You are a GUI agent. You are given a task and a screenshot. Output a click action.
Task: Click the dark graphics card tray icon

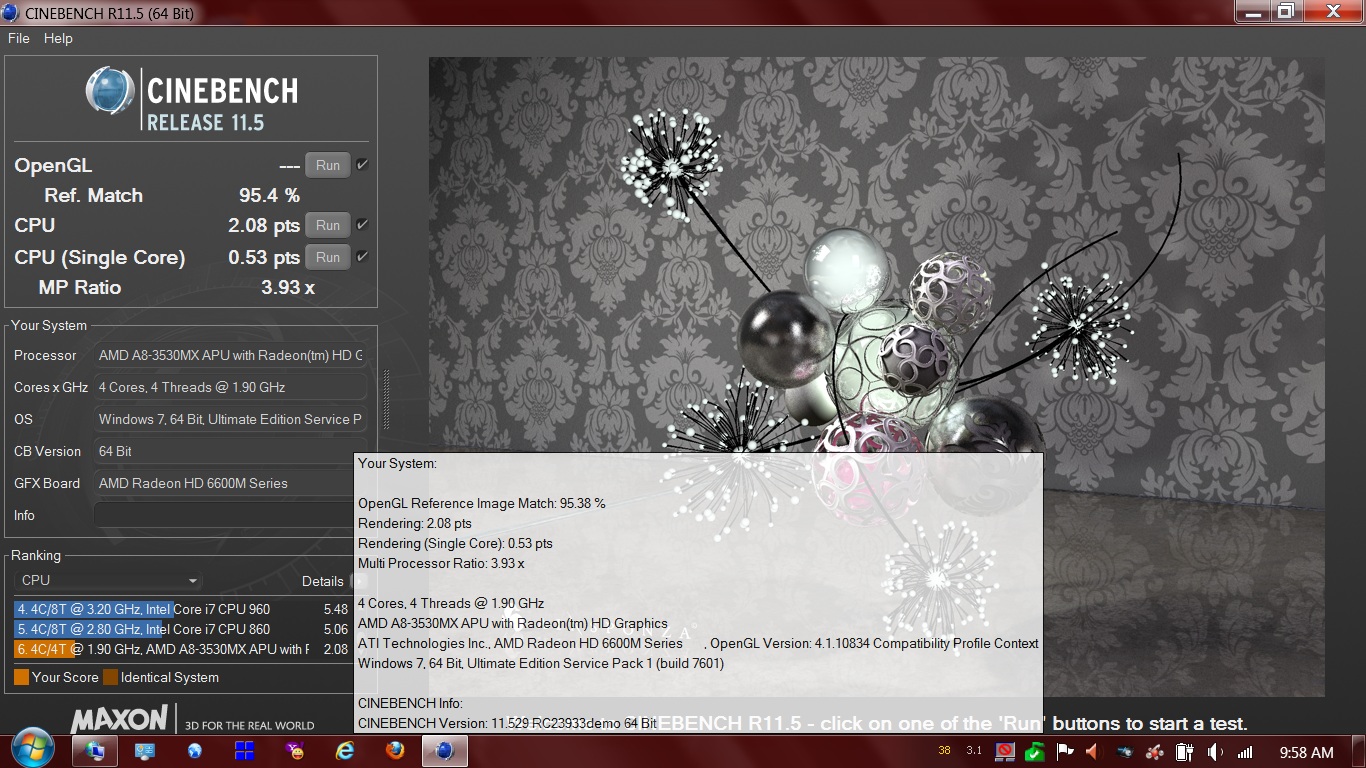pyautogui.click(x=1125, y=751)
